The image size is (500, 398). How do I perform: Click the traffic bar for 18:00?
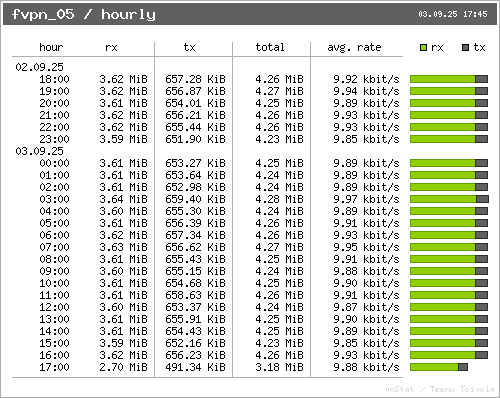coord(449,79)
